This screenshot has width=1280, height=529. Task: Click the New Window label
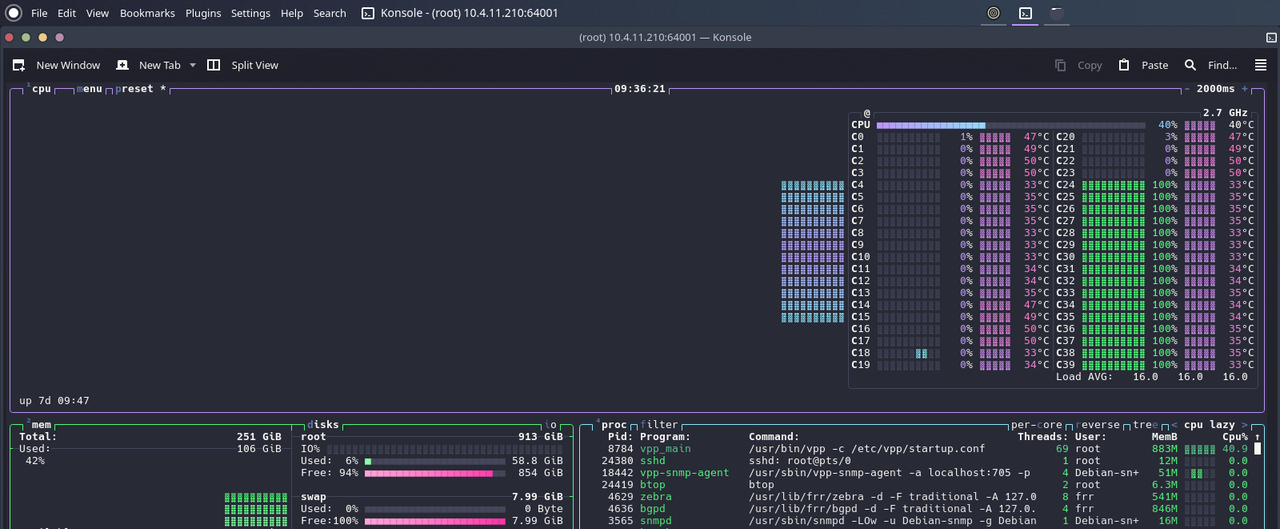click(x=68, y=65)
